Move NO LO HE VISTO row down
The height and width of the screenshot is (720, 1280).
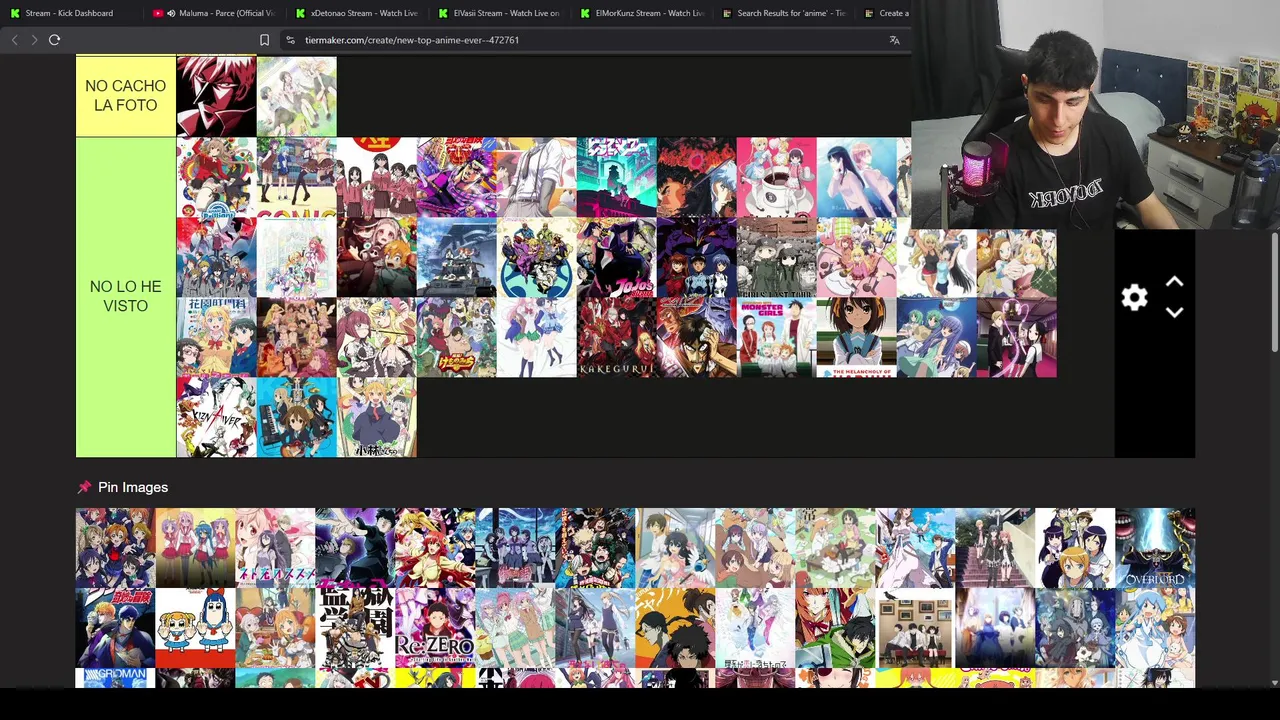click(x=1174, y=312)
